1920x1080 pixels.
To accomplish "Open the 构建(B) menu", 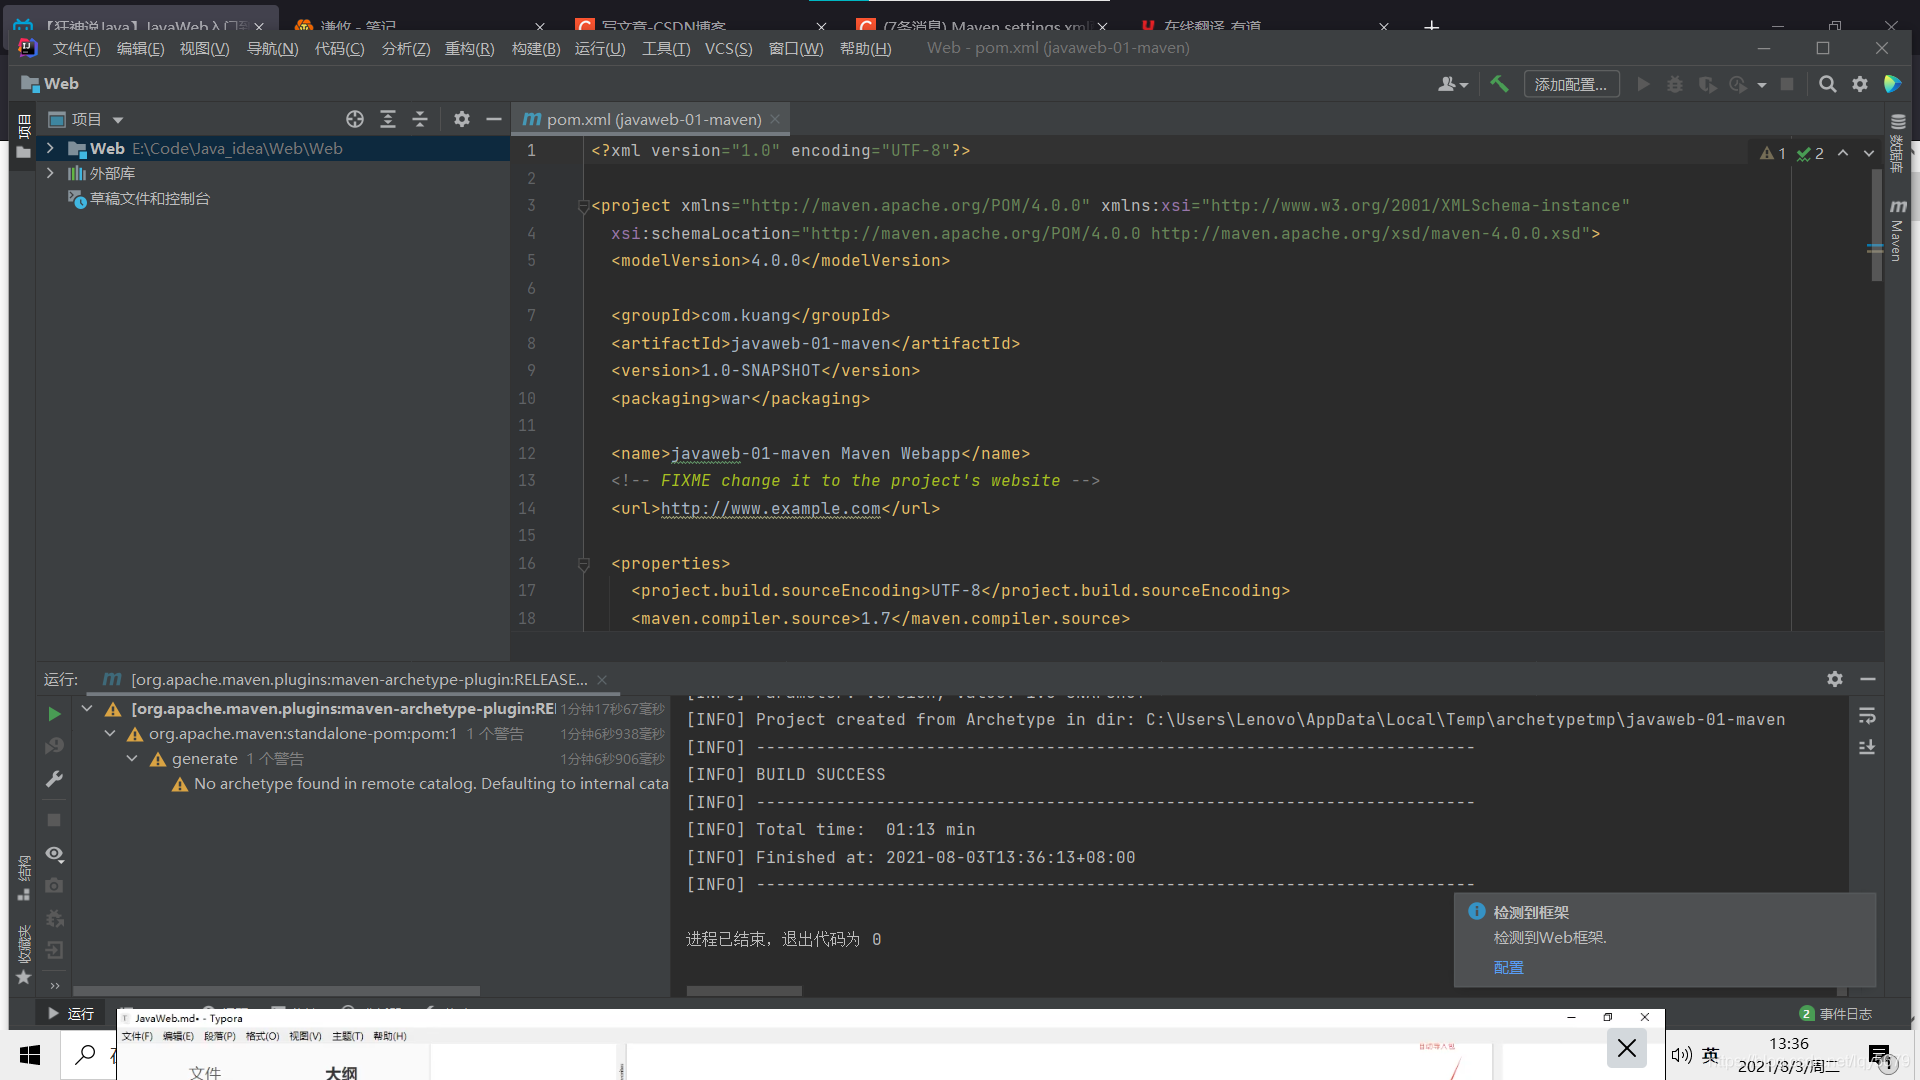I will tap(535, 48).
